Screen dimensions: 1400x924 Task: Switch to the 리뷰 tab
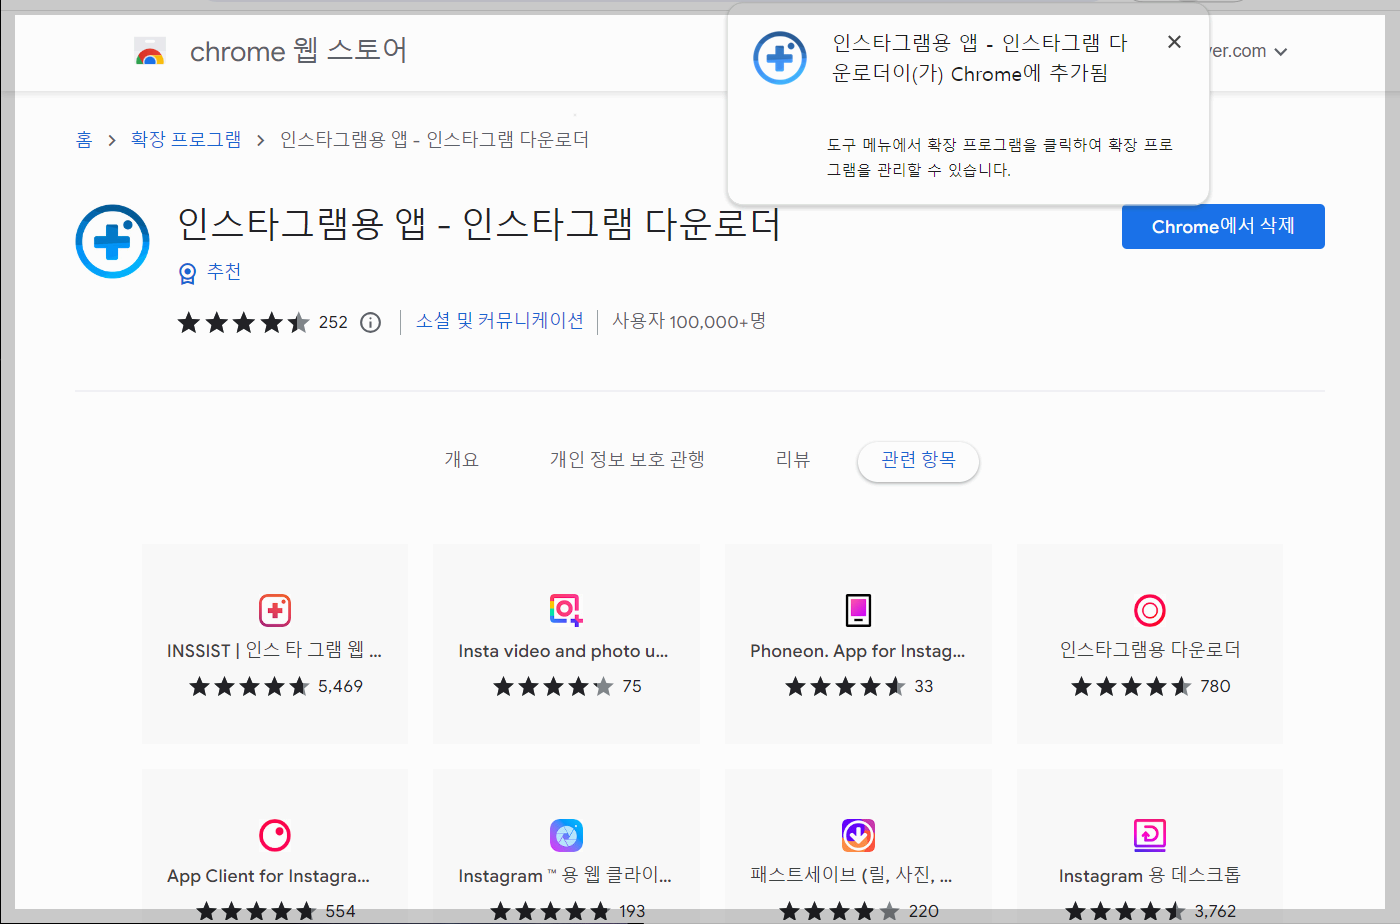(x=793, y=460)
